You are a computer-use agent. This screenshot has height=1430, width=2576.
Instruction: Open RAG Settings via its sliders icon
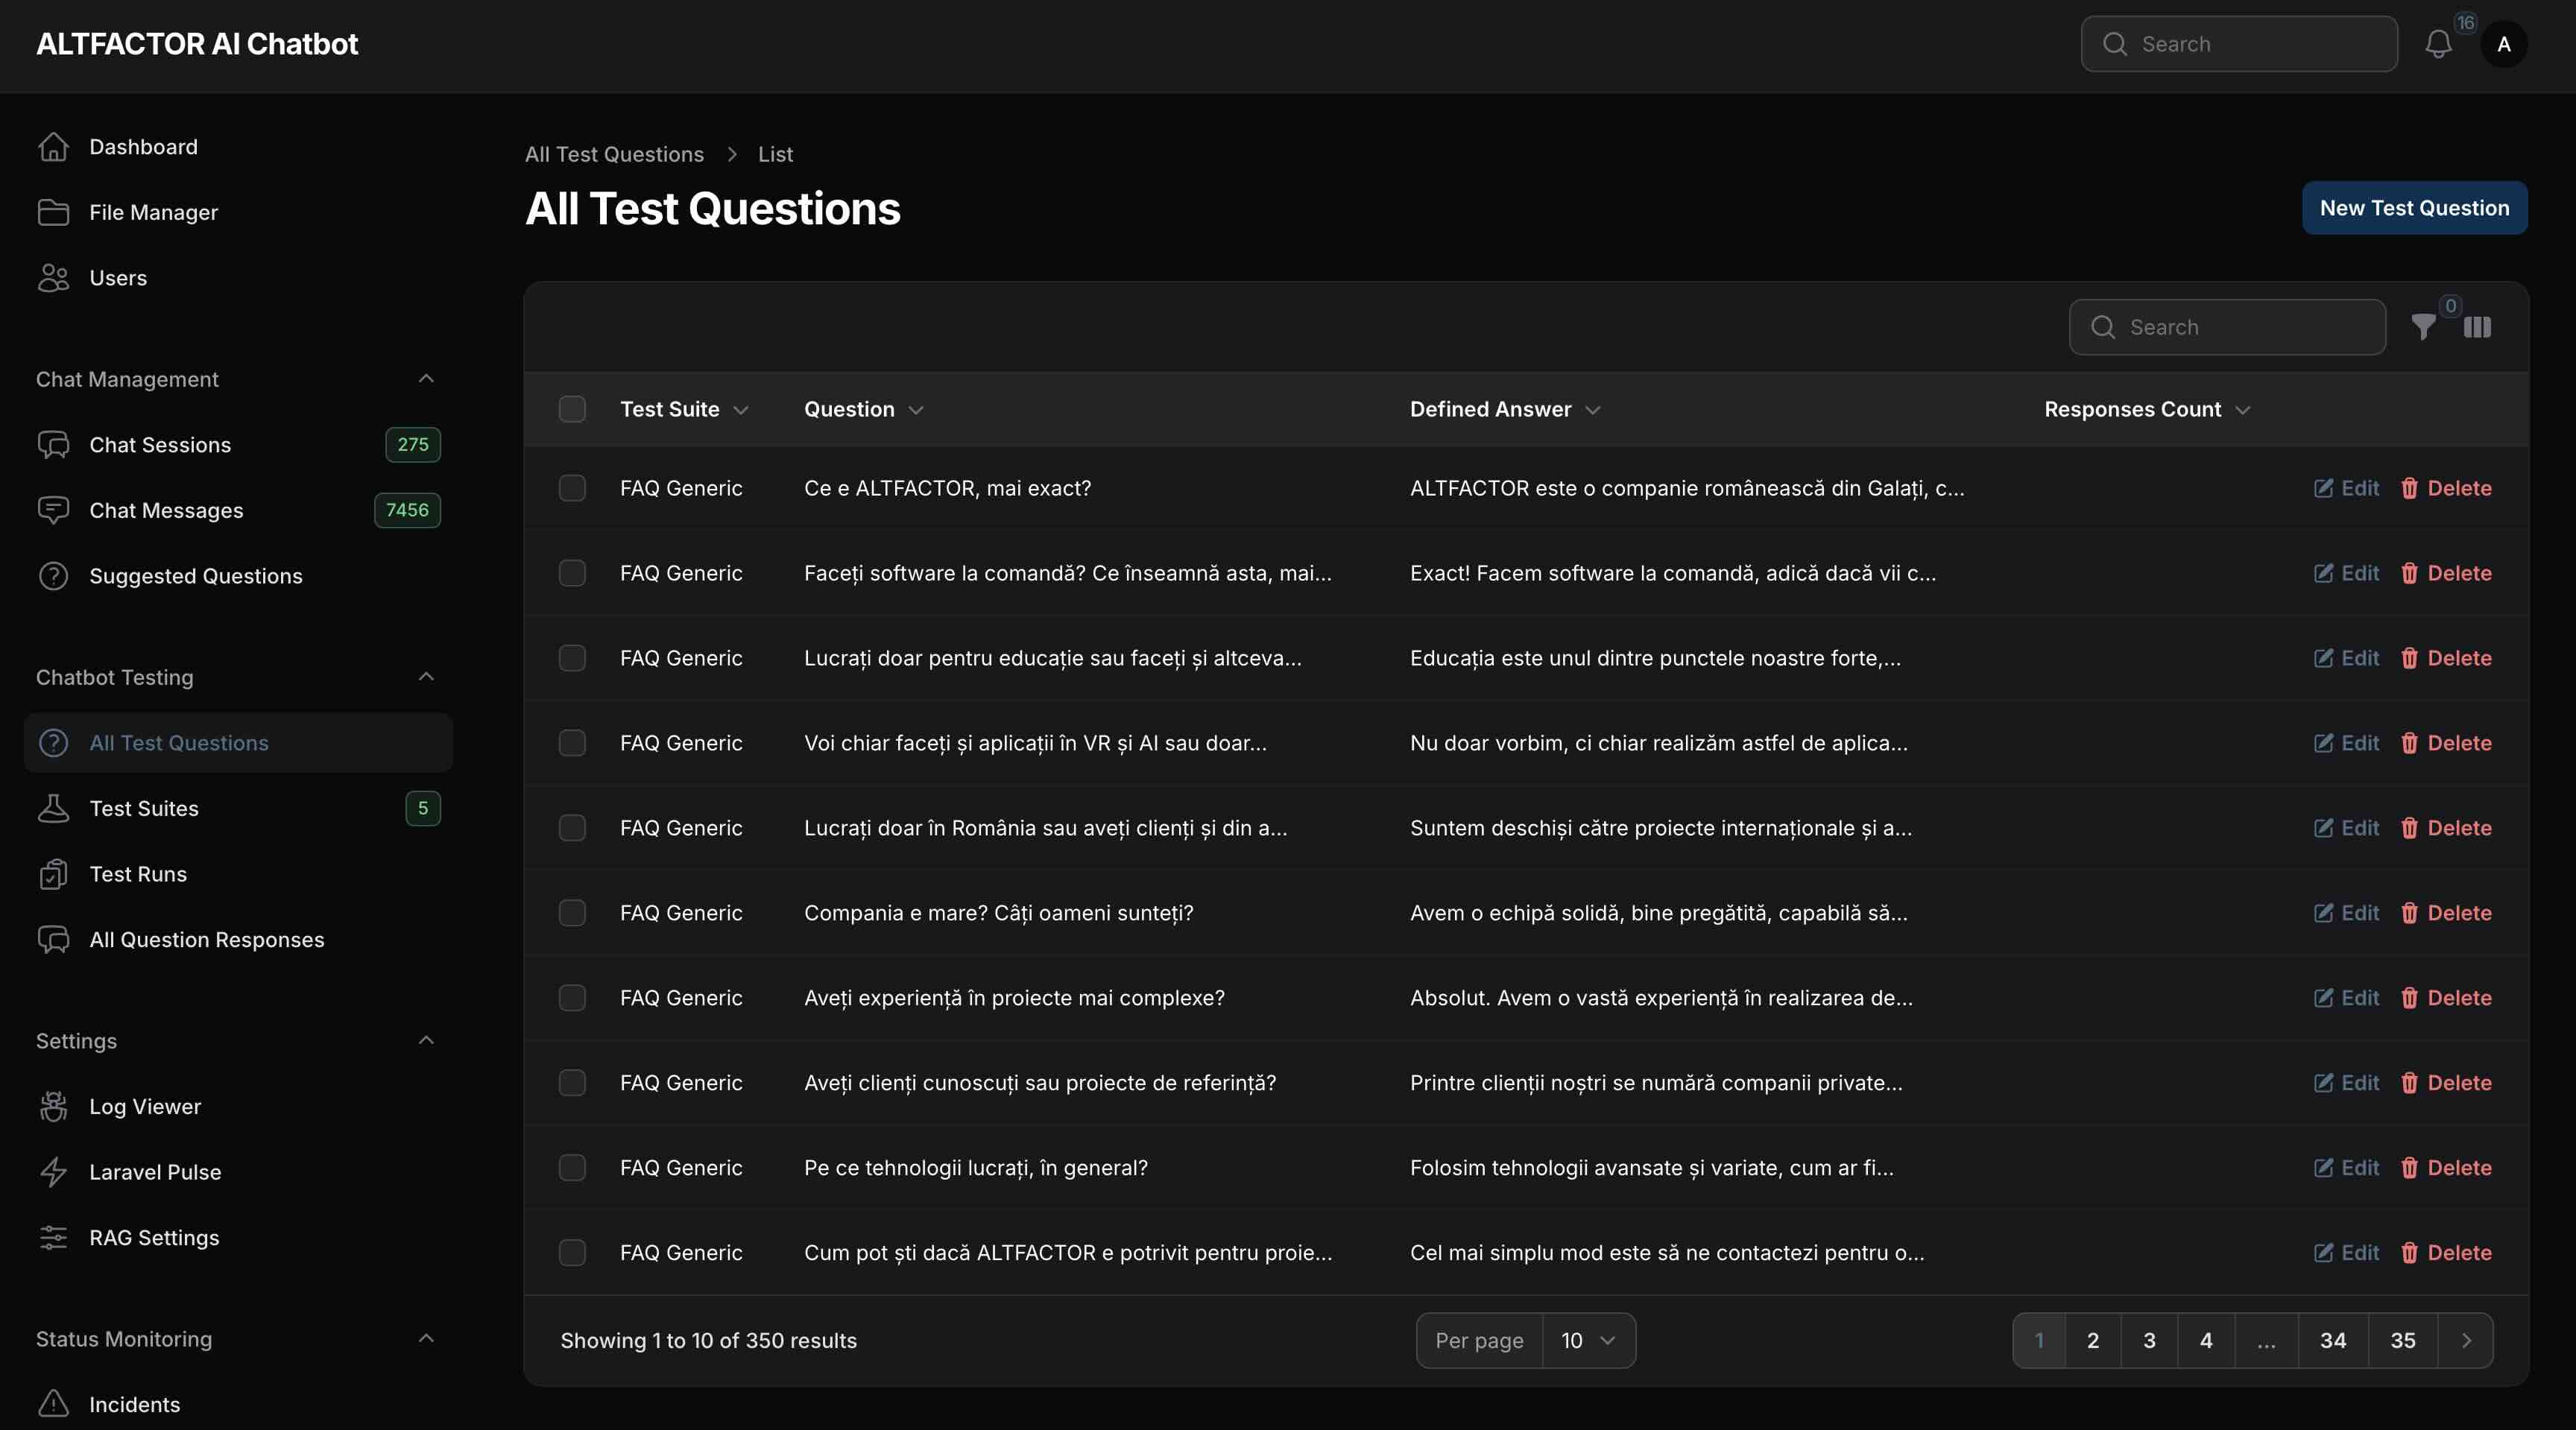(54, 1238)
